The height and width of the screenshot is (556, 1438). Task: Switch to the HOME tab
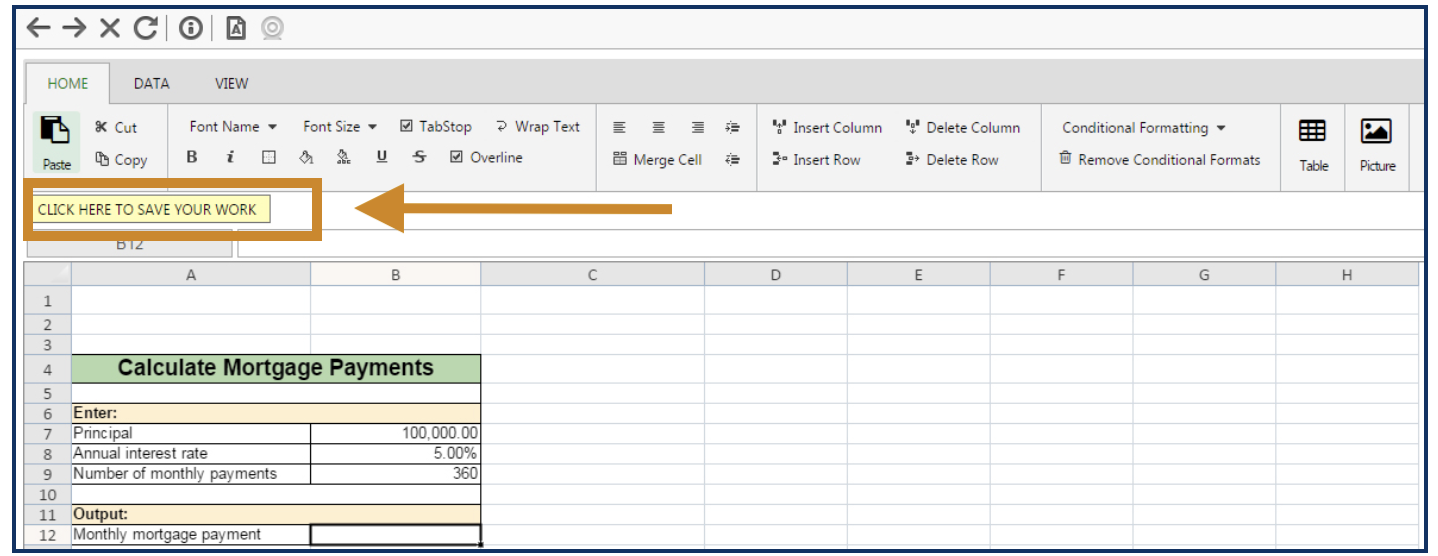pos(67,83)
